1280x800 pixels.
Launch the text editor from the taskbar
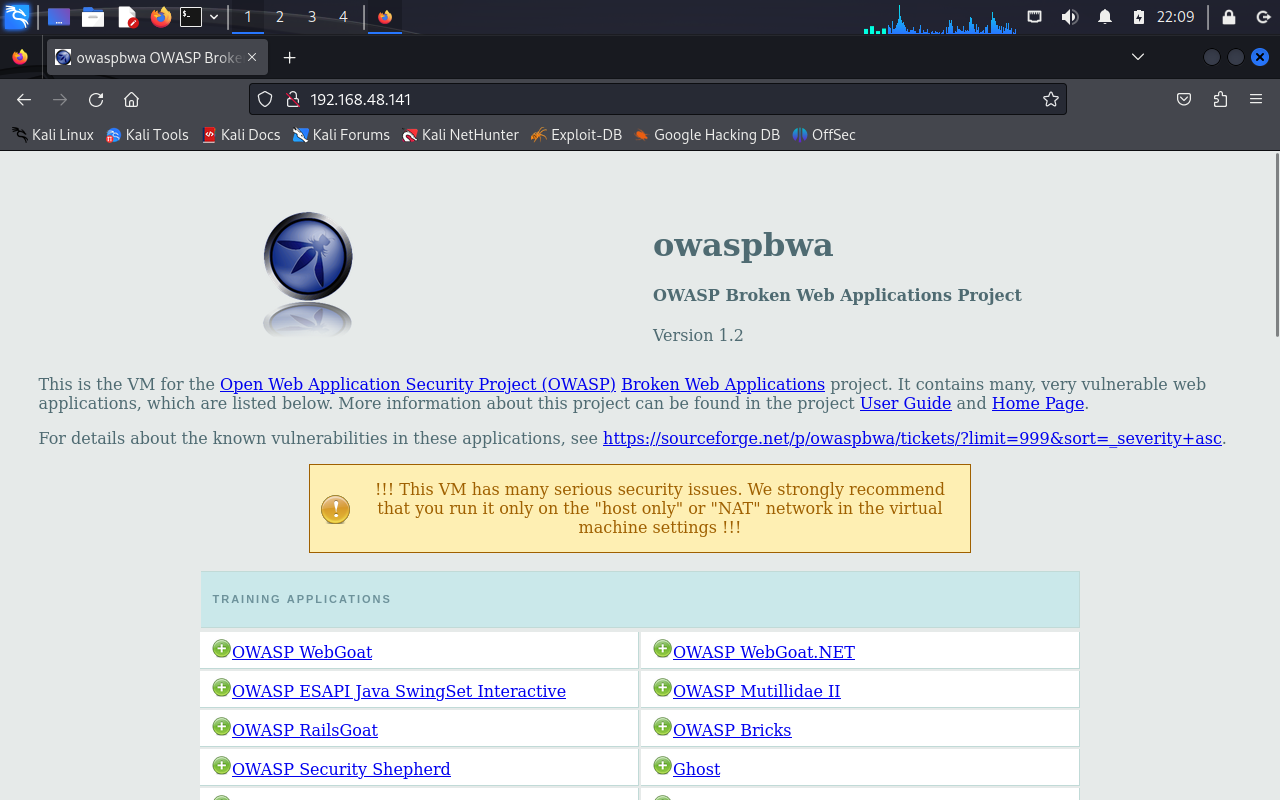[x=127, y=17]
